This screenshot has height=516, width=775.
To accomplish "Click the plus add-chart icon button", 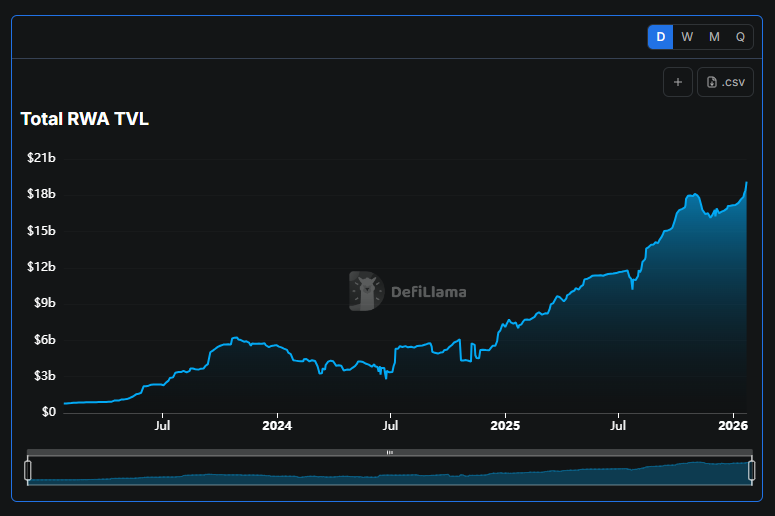I will [x=678, y=82].
